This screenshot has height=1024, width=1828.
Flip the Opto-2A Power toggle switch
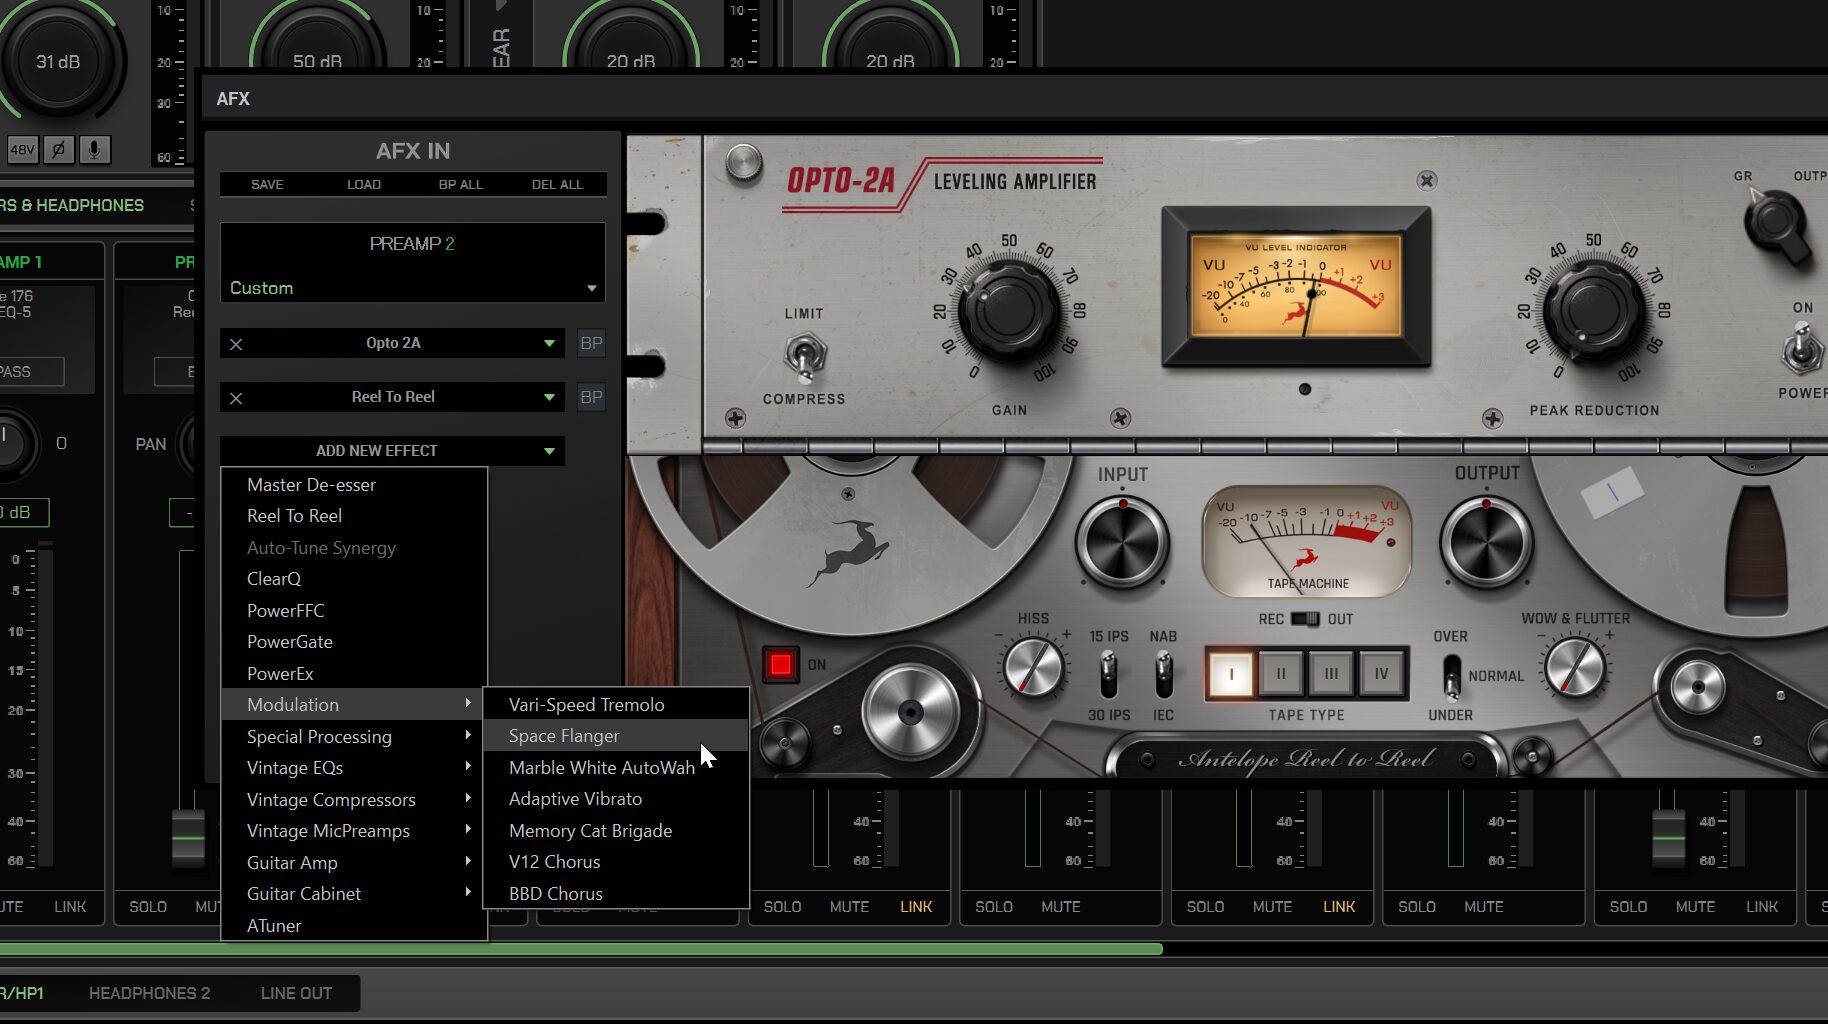(1802, 350)
